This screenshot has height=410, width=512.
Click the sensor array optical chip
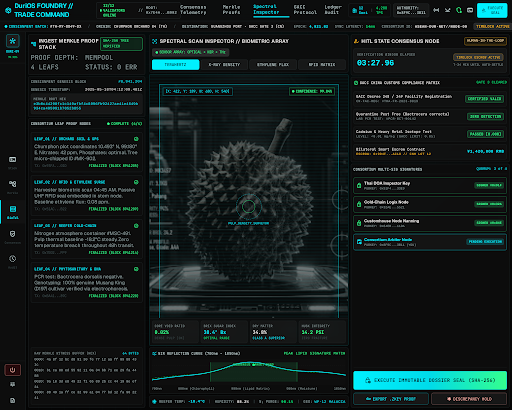tap(191, 52)
